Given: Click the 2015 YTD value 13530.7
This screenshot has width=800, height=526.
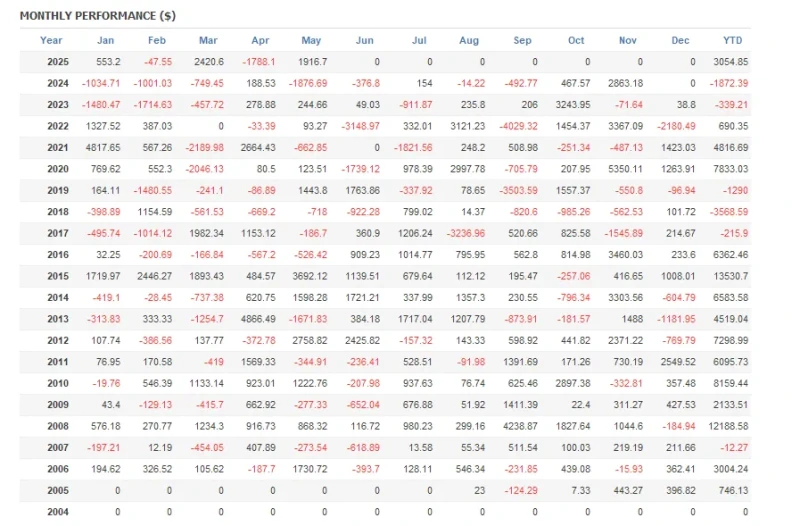Looking at the screenshot, I should [731, 276].
